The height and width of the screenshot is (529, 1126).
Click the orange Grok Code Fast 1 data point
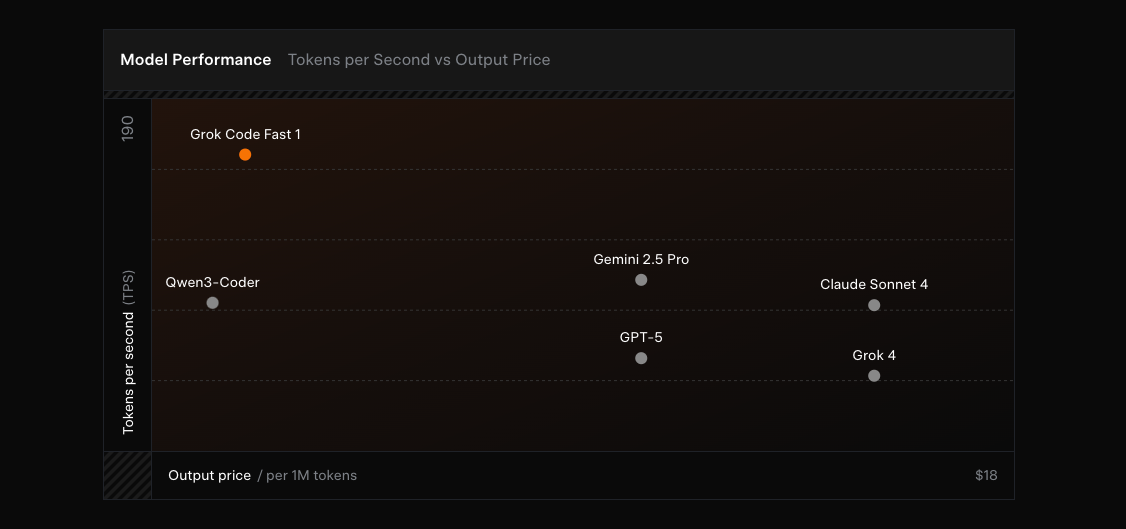[245, 155]
